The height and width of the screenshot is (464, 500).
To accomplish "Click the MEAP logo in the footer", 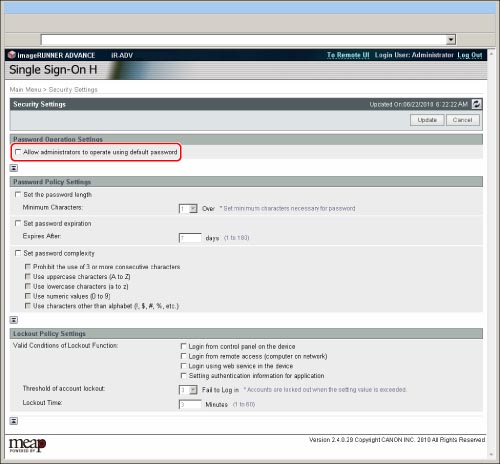I will pos(27,445).
